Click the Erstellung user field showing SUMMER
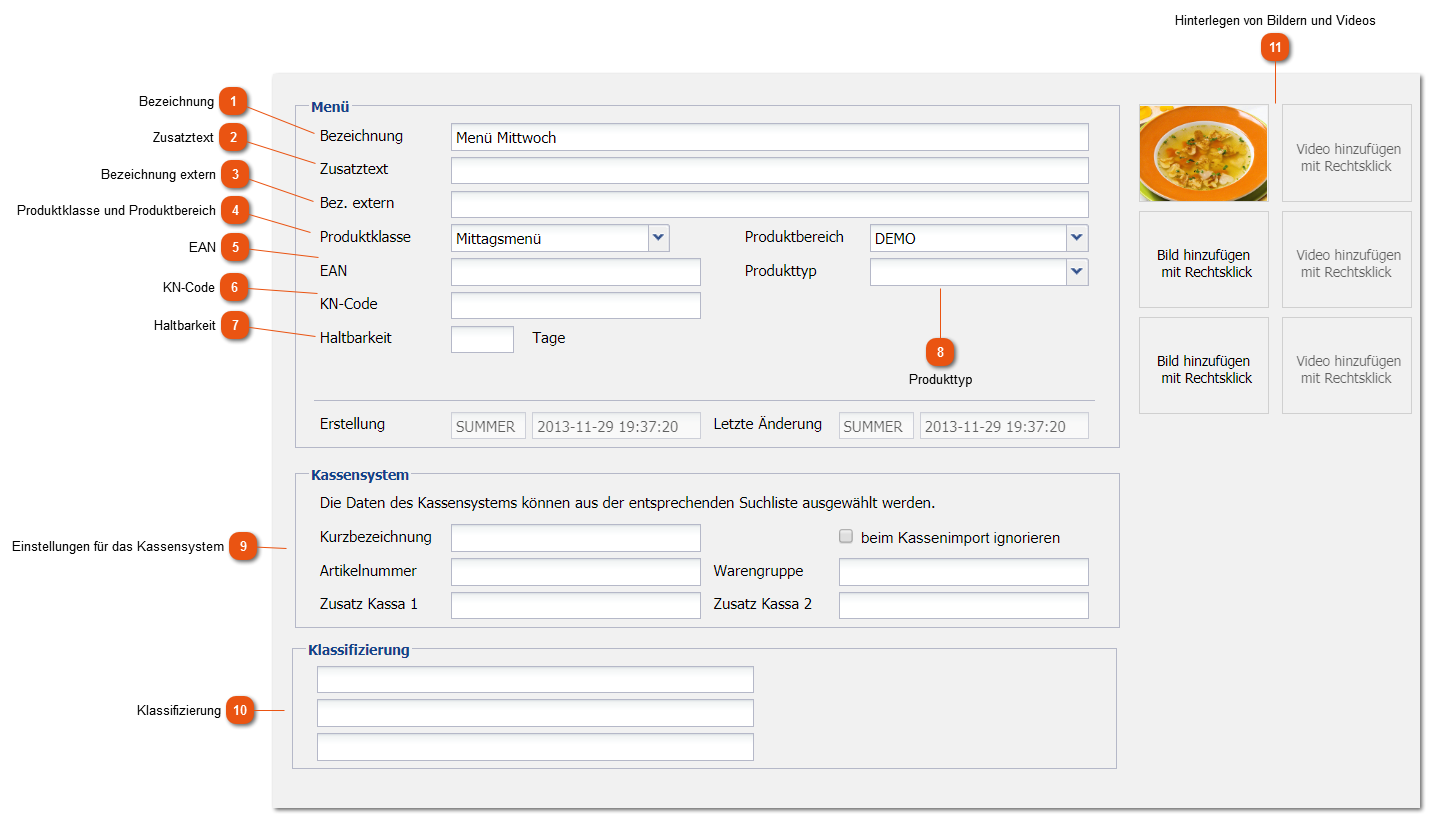The height and width of the screenshot is (817, 1429). pos(488,426)
